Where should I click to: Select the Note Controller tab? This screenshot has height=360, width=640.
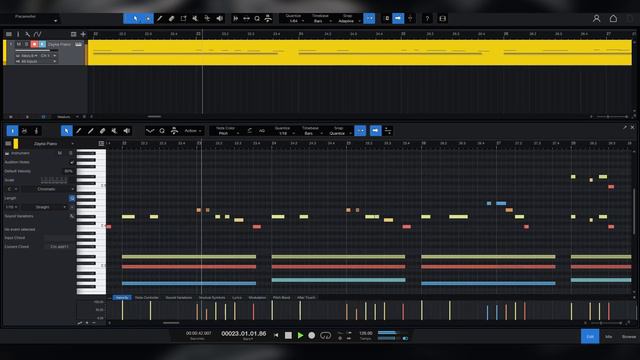(147, 298)
